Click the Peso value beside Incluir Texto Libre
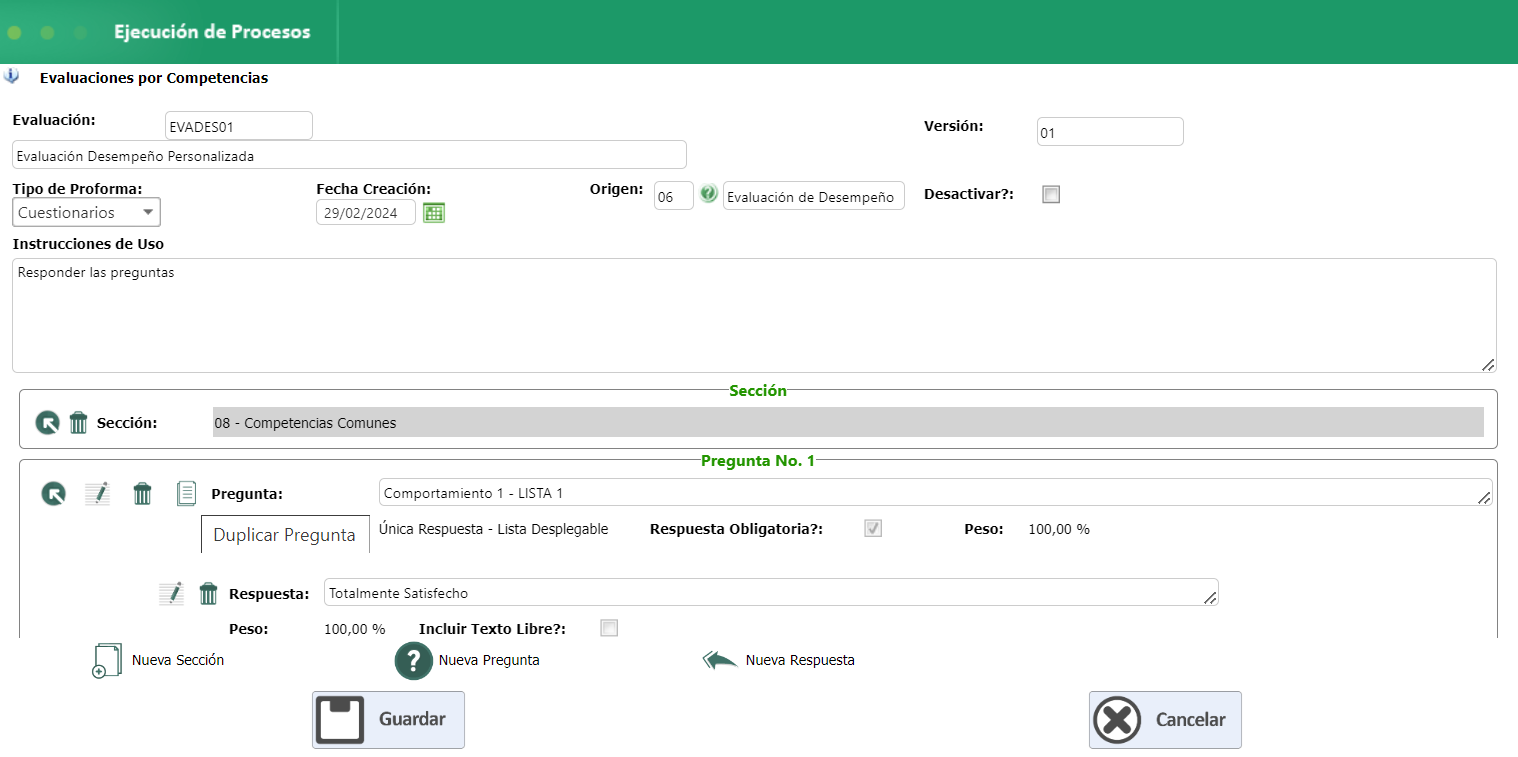The width and height of the screenshot is (1518, 757). (355, 629)
